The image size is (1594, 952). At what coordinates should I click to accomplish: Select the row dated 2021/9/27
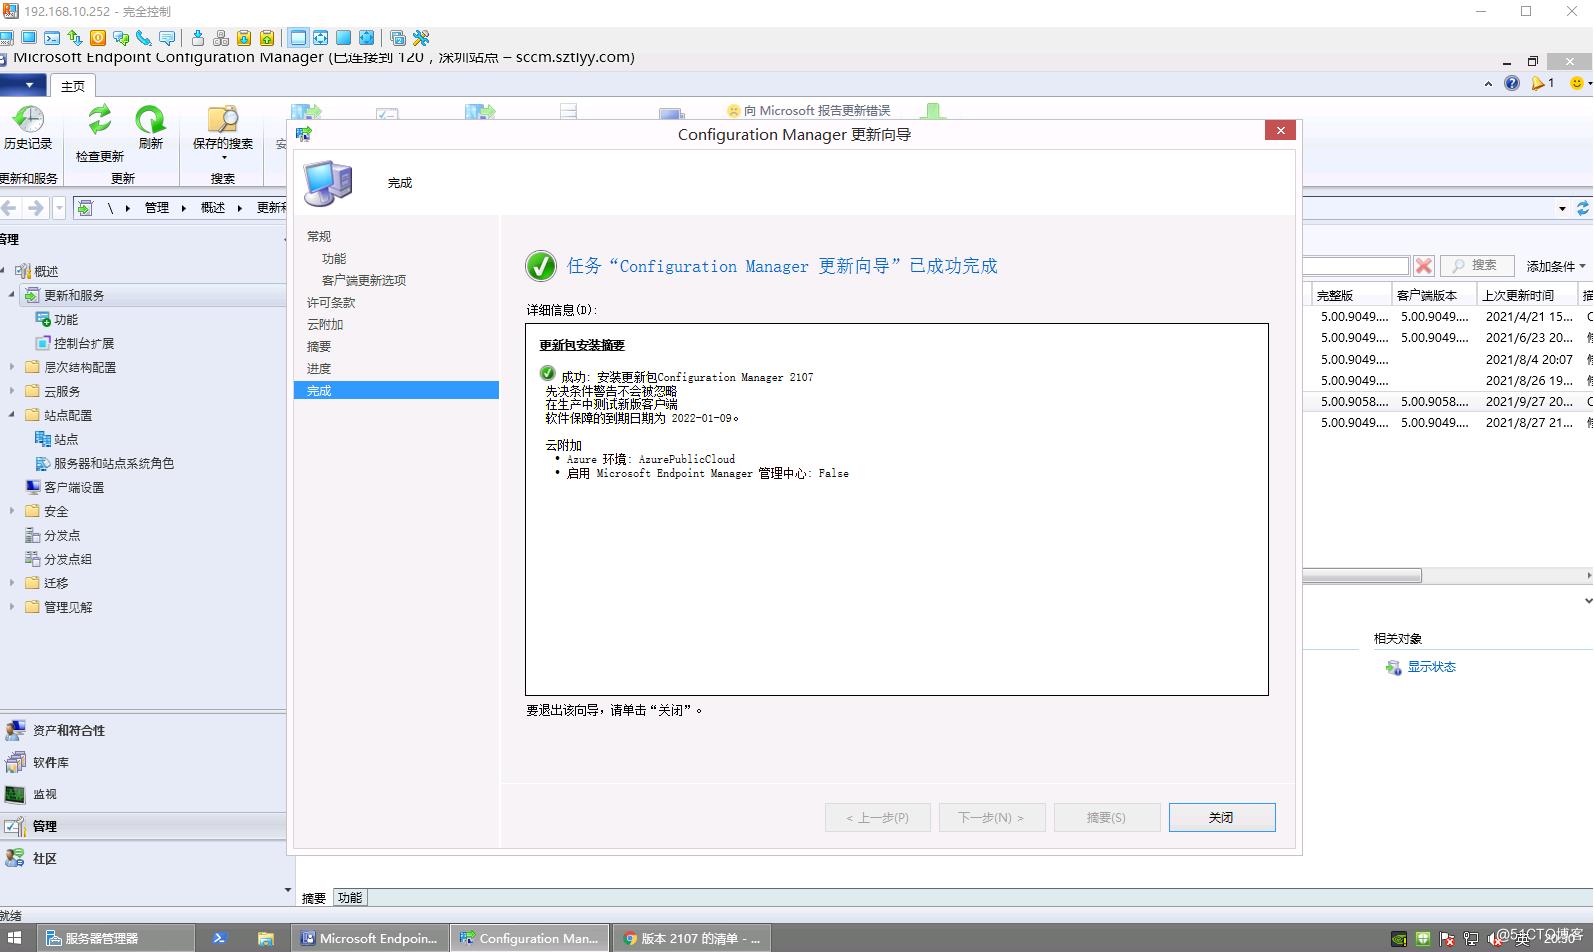point(1448,401)
